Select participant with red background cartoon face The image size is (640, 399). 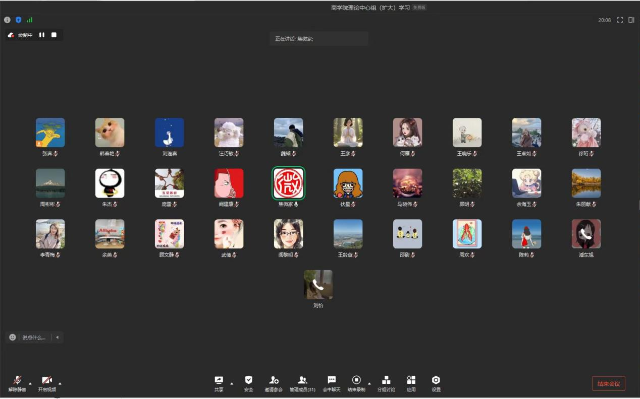click(229, 183)
